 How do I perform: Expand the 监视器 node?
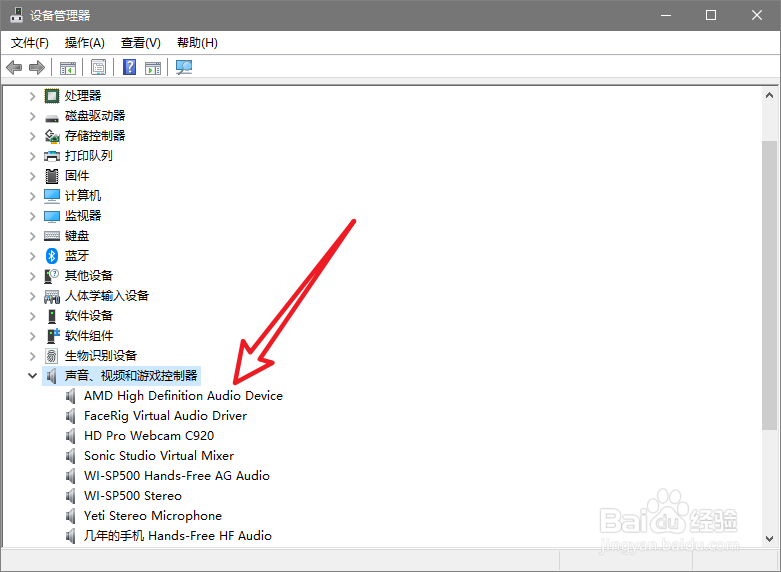coord(32,216)
